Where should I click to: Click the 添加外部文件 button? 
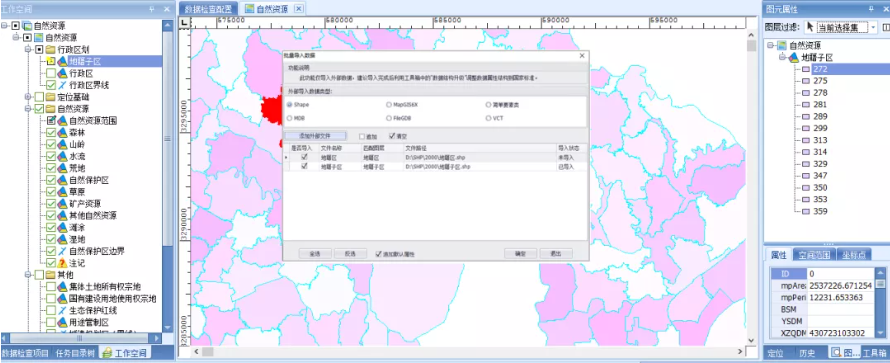[314, 136]
